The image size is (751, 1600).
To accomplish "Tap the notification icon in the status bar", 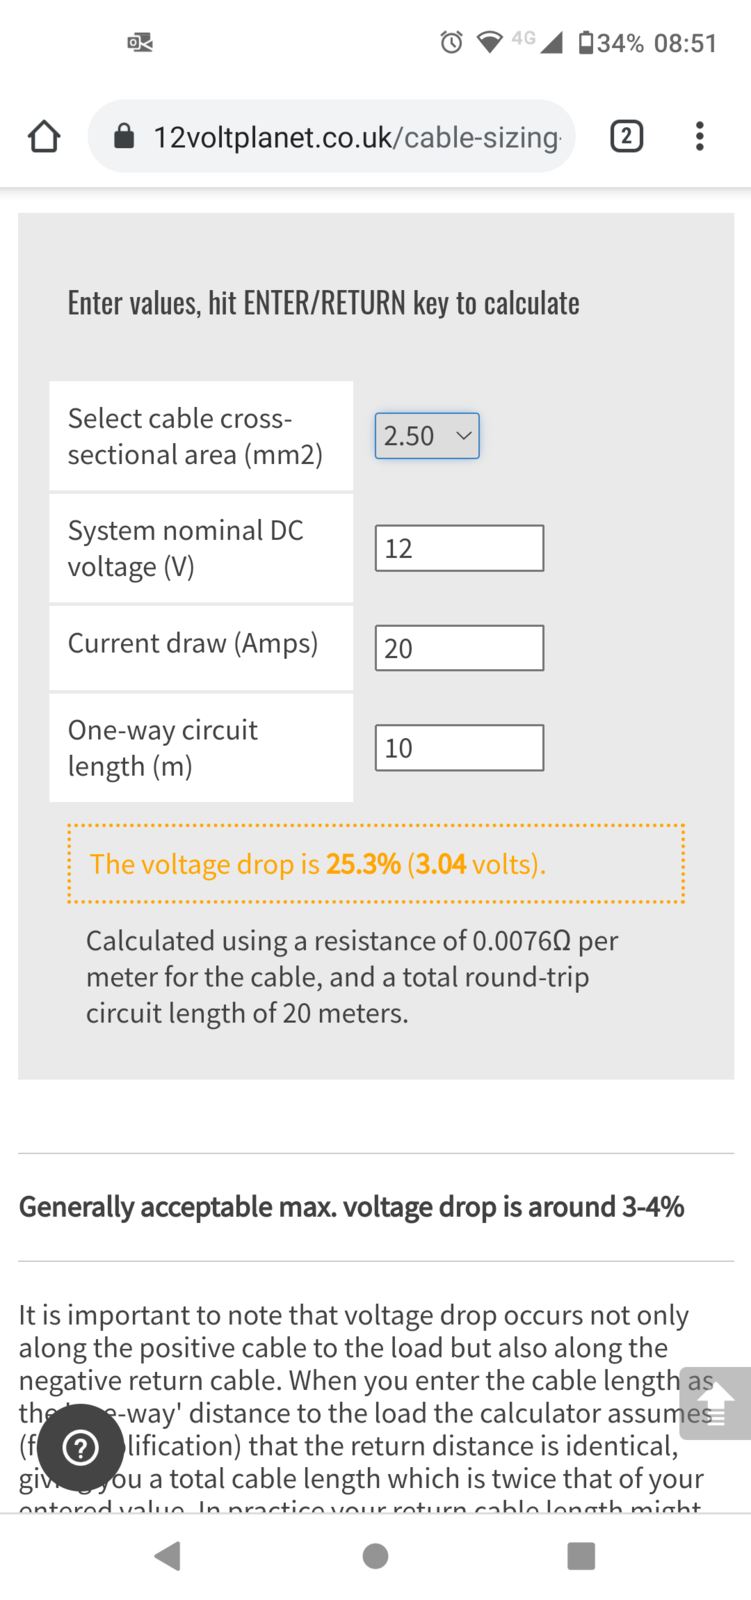I will tap(139, 42).
